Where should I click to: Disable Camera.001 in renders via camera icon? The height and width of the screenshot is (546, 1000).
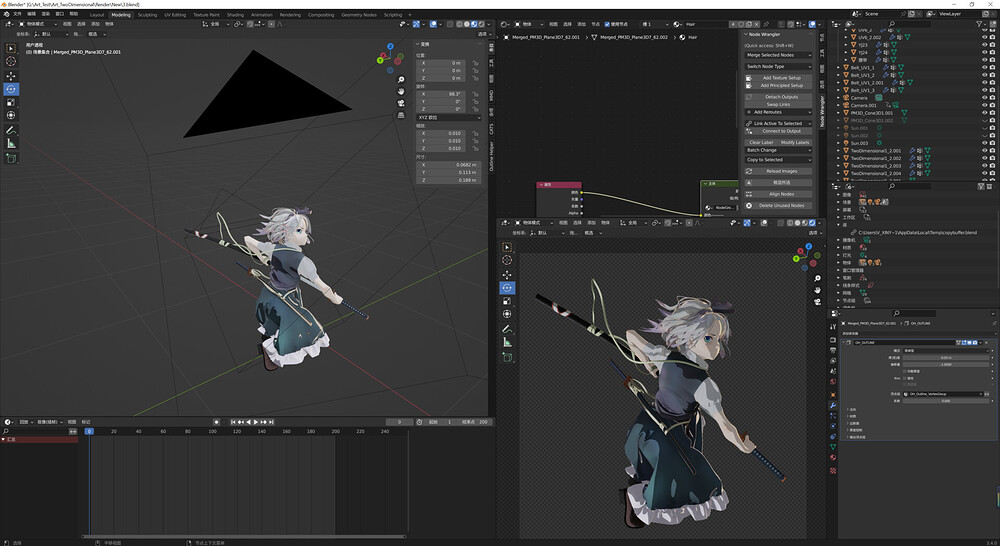993,105
